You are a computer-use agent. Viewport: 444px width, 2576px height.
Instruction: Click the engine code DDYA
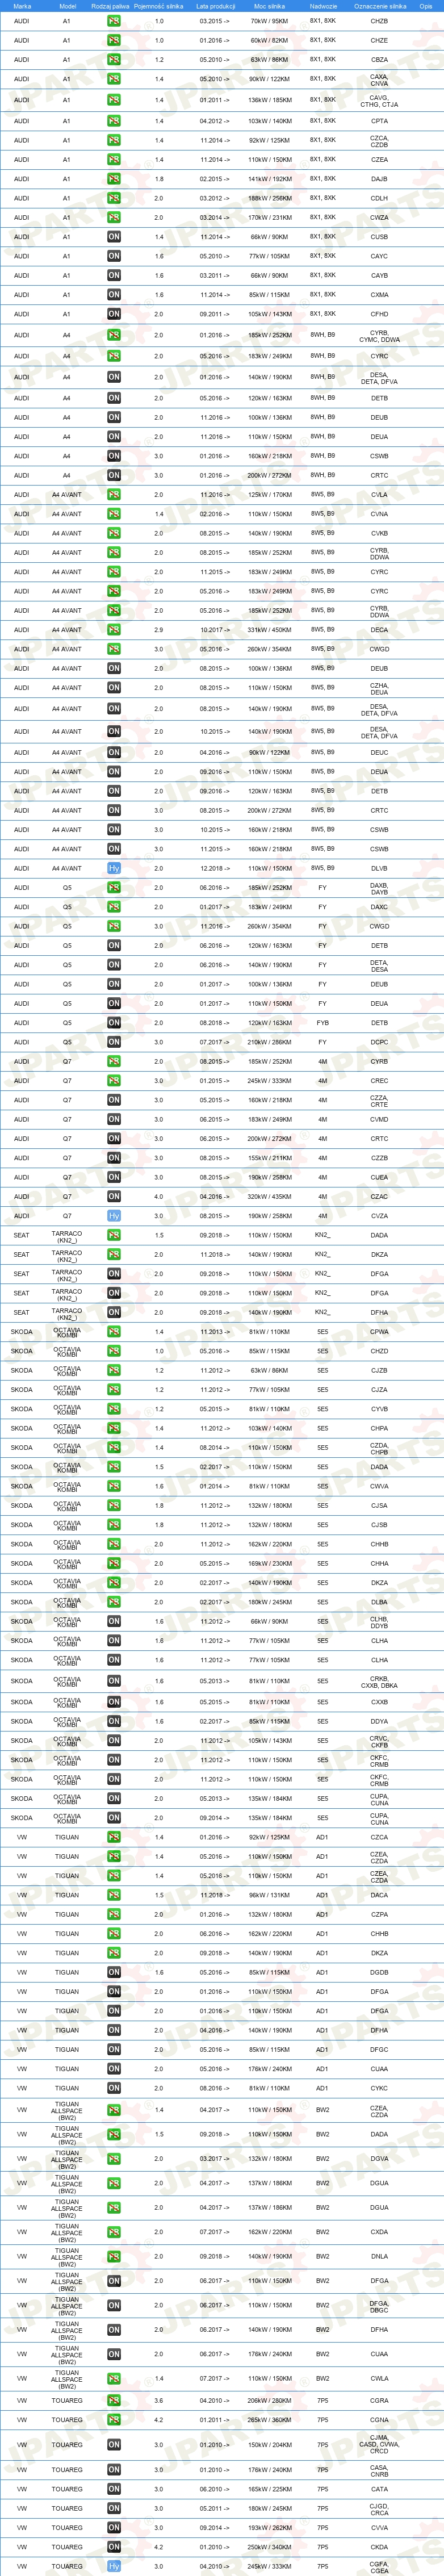(379, 1722)
